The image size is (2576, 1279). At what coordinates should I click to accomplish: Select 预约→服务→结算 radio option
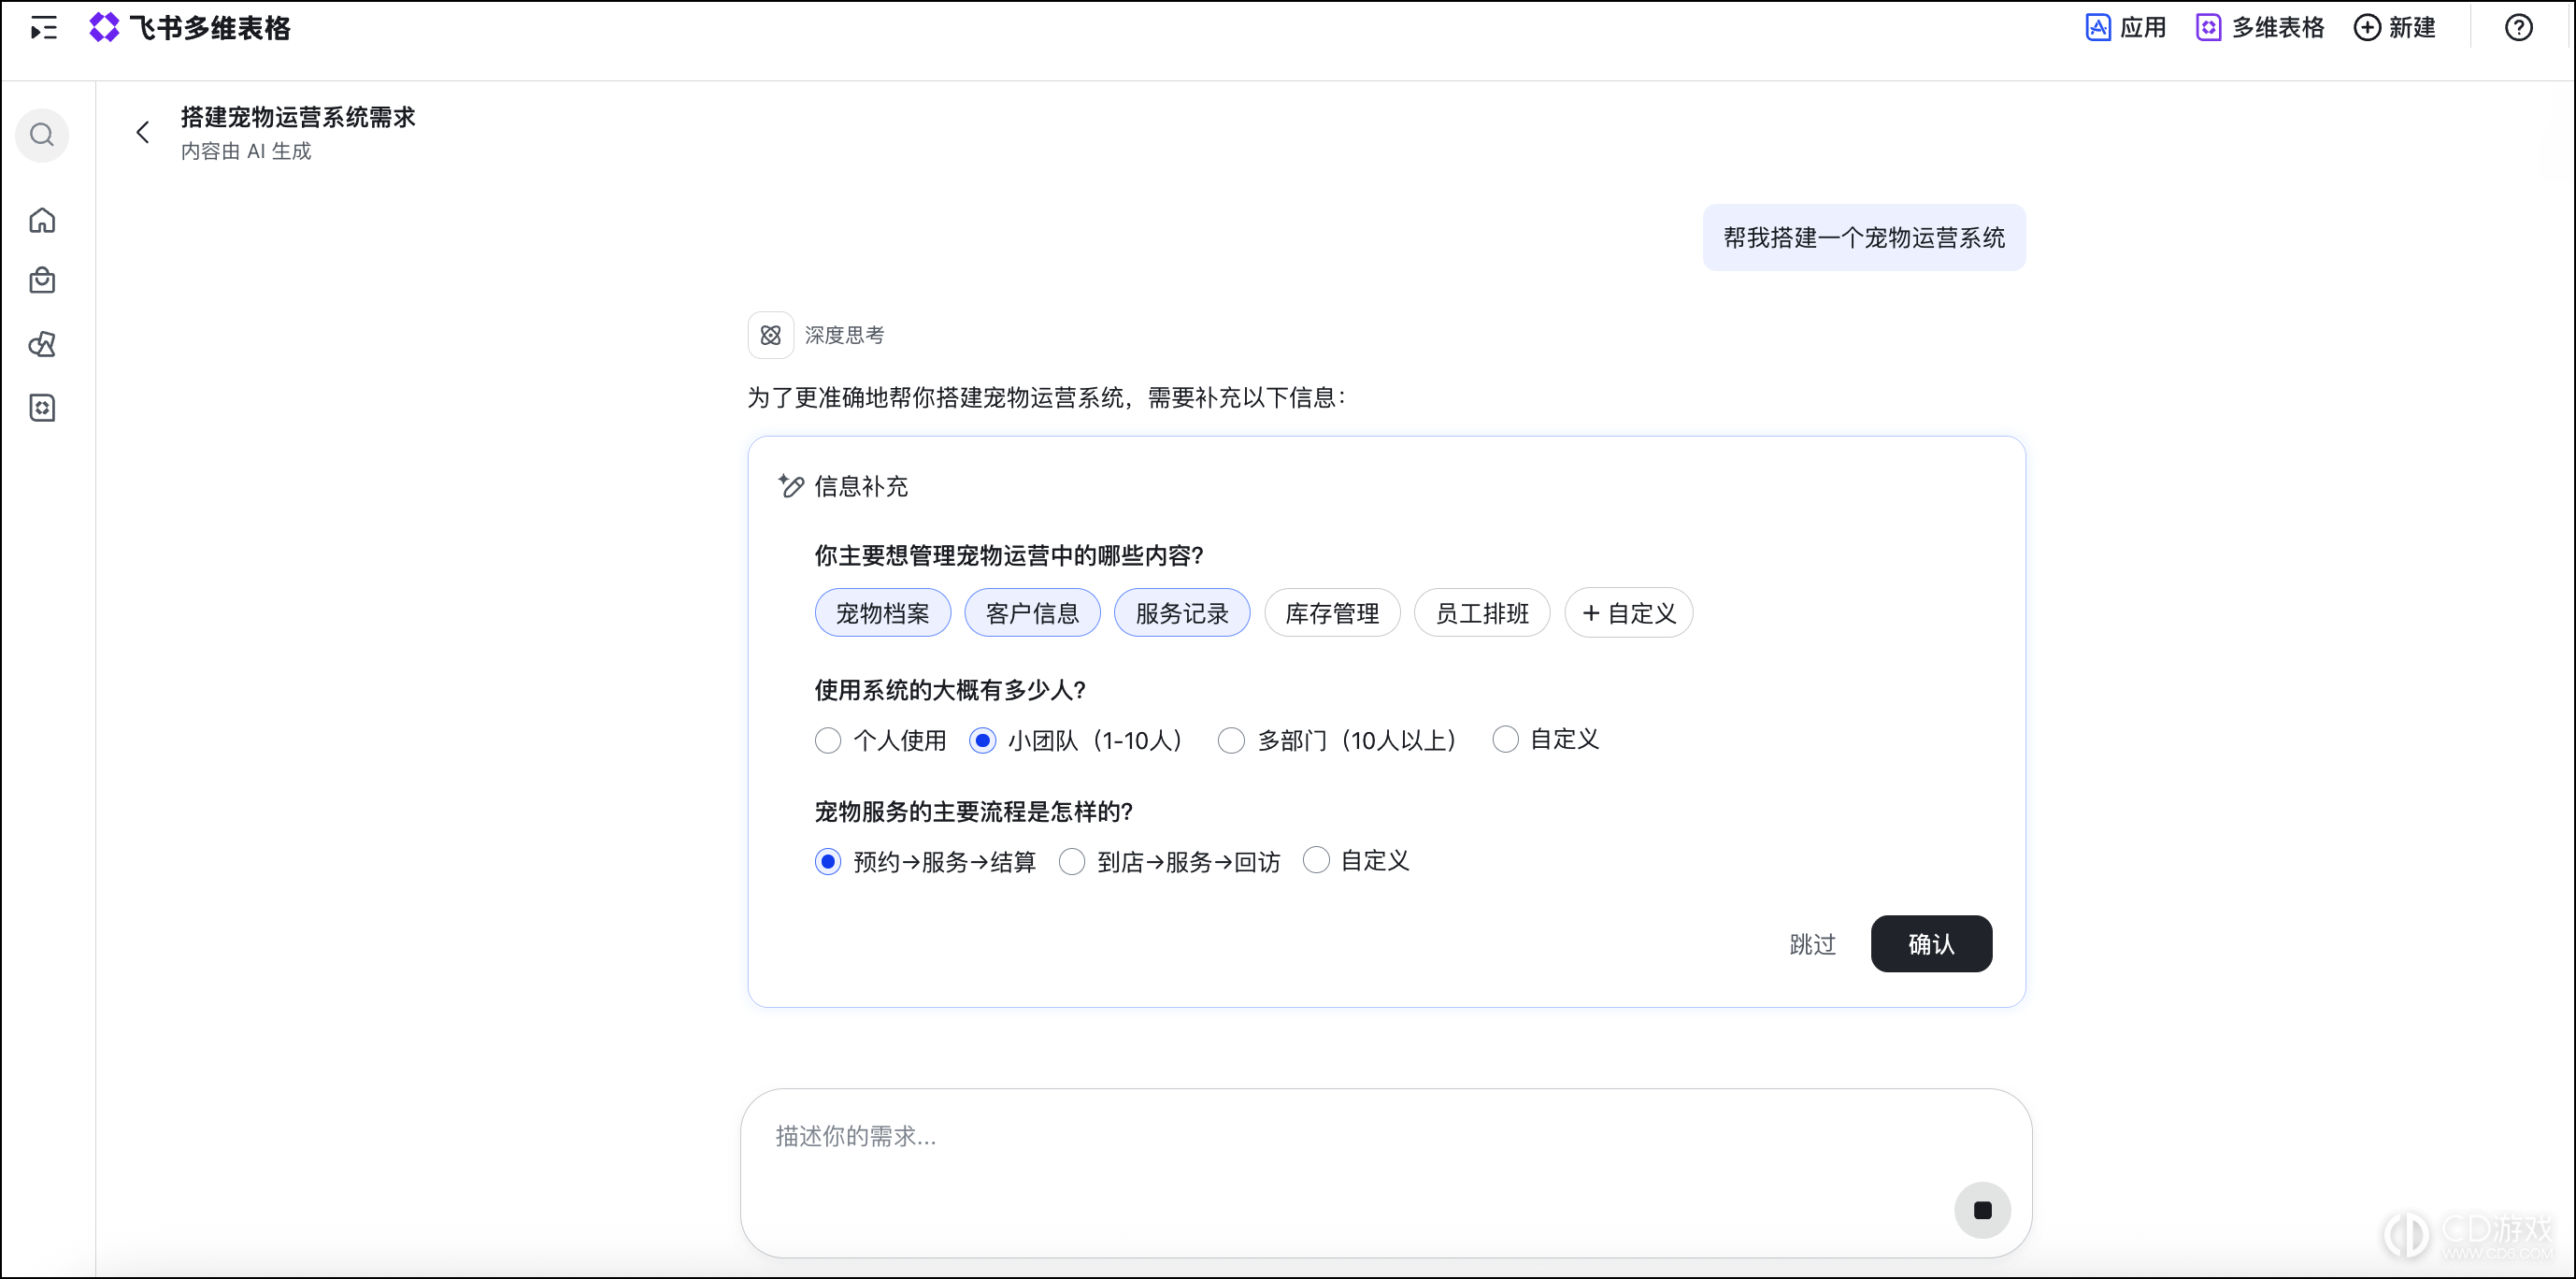point(925,861)
